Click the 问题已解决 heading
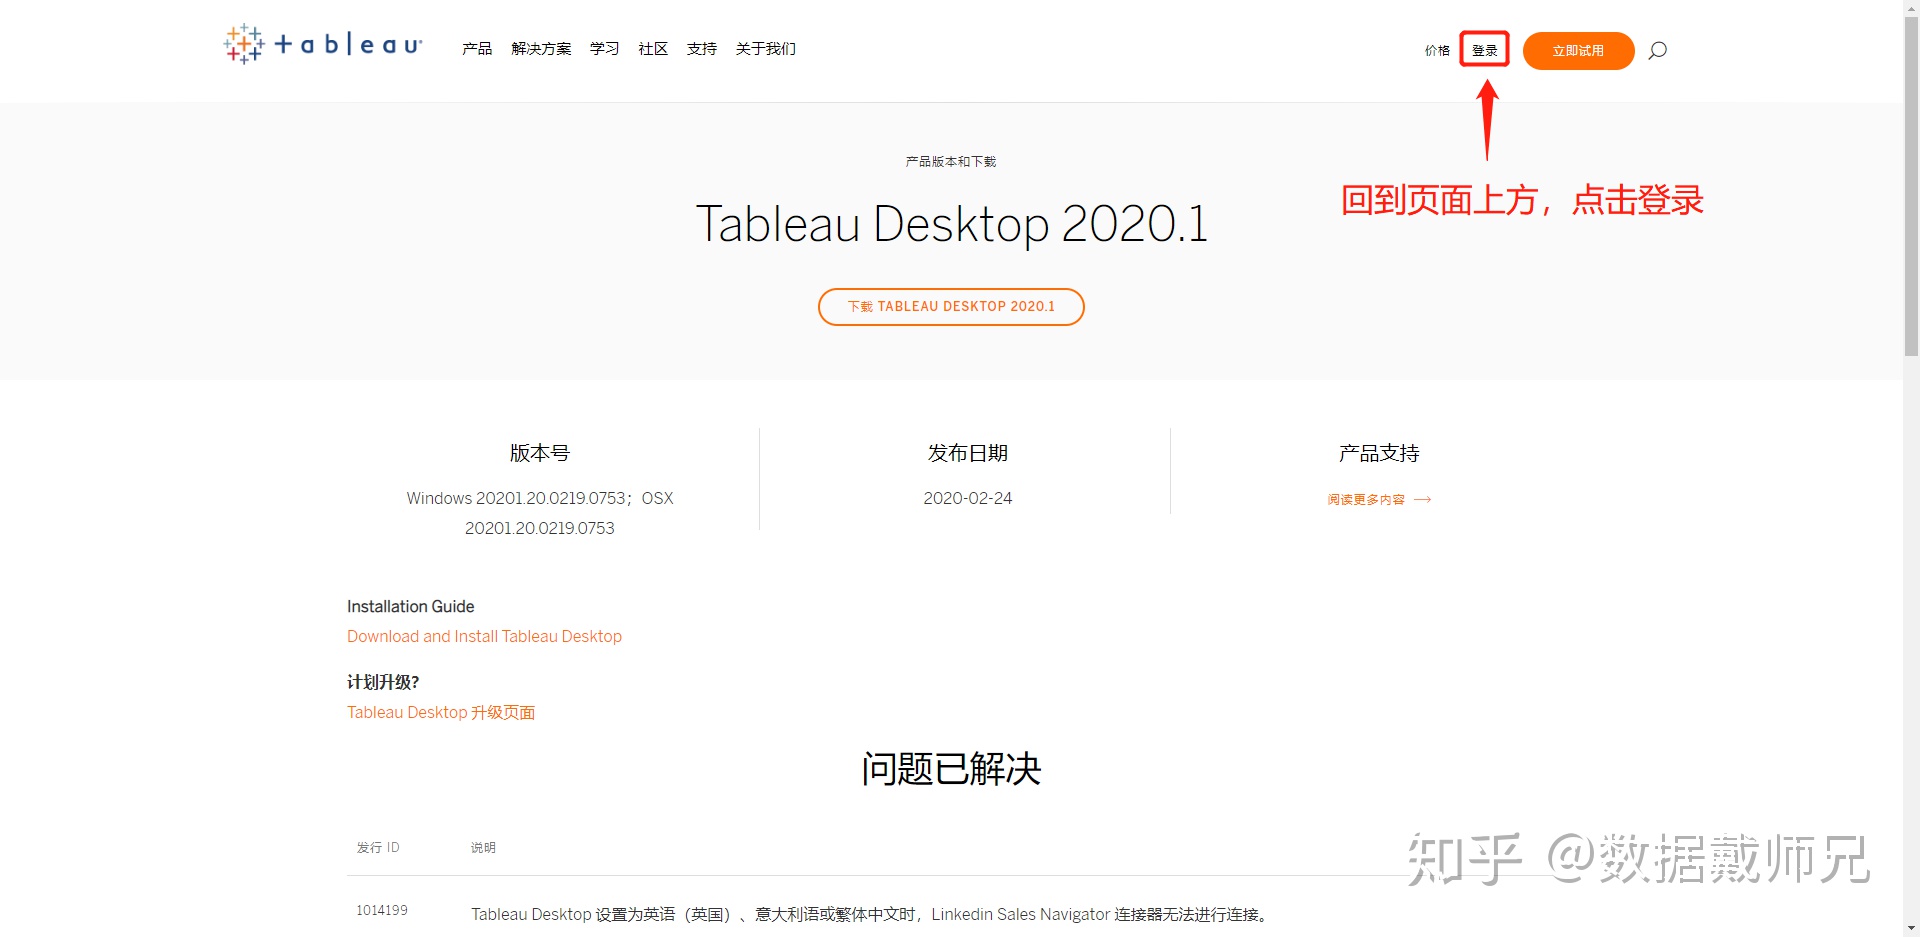Image resolution: width=1920 pixels, height=937 pixels. 951,769
